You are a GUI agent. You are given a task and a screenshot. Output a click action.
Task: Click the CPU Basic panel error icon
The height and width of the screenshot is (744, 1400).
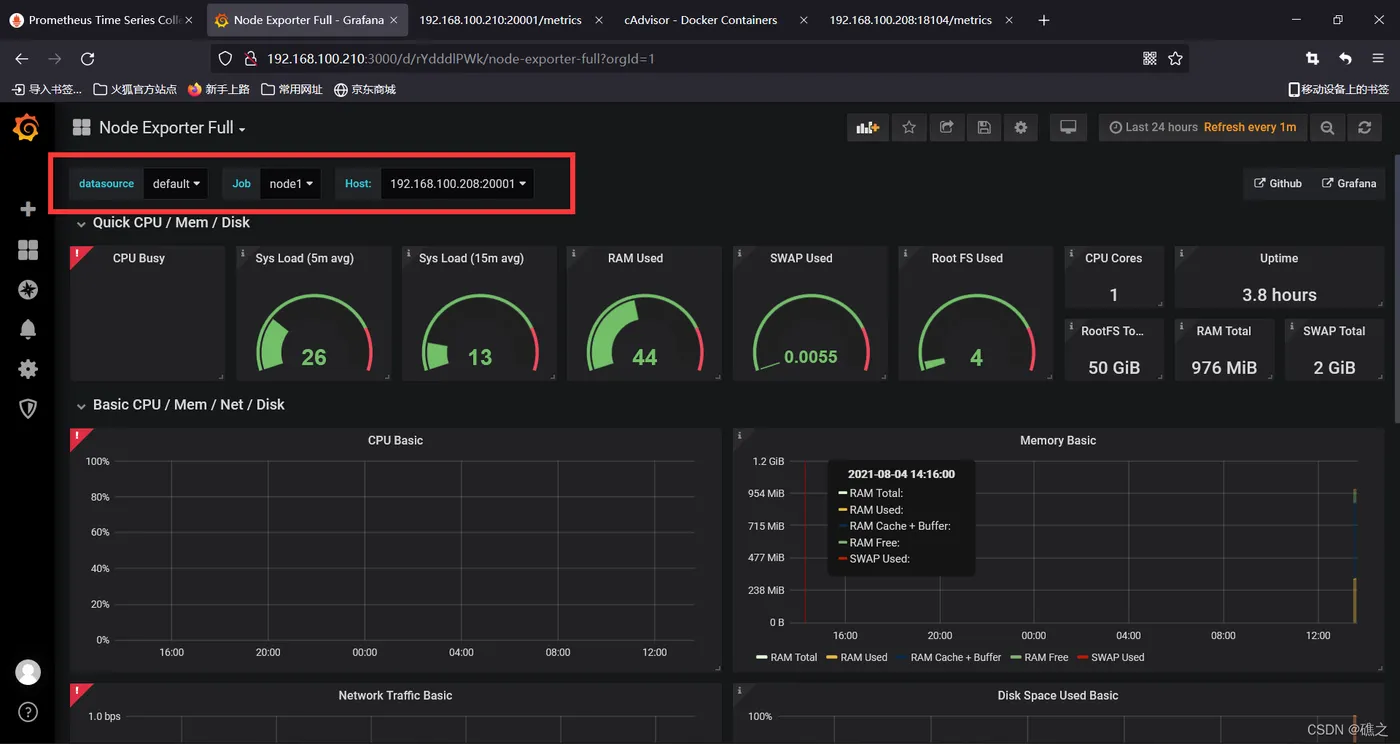click(78, 436)
